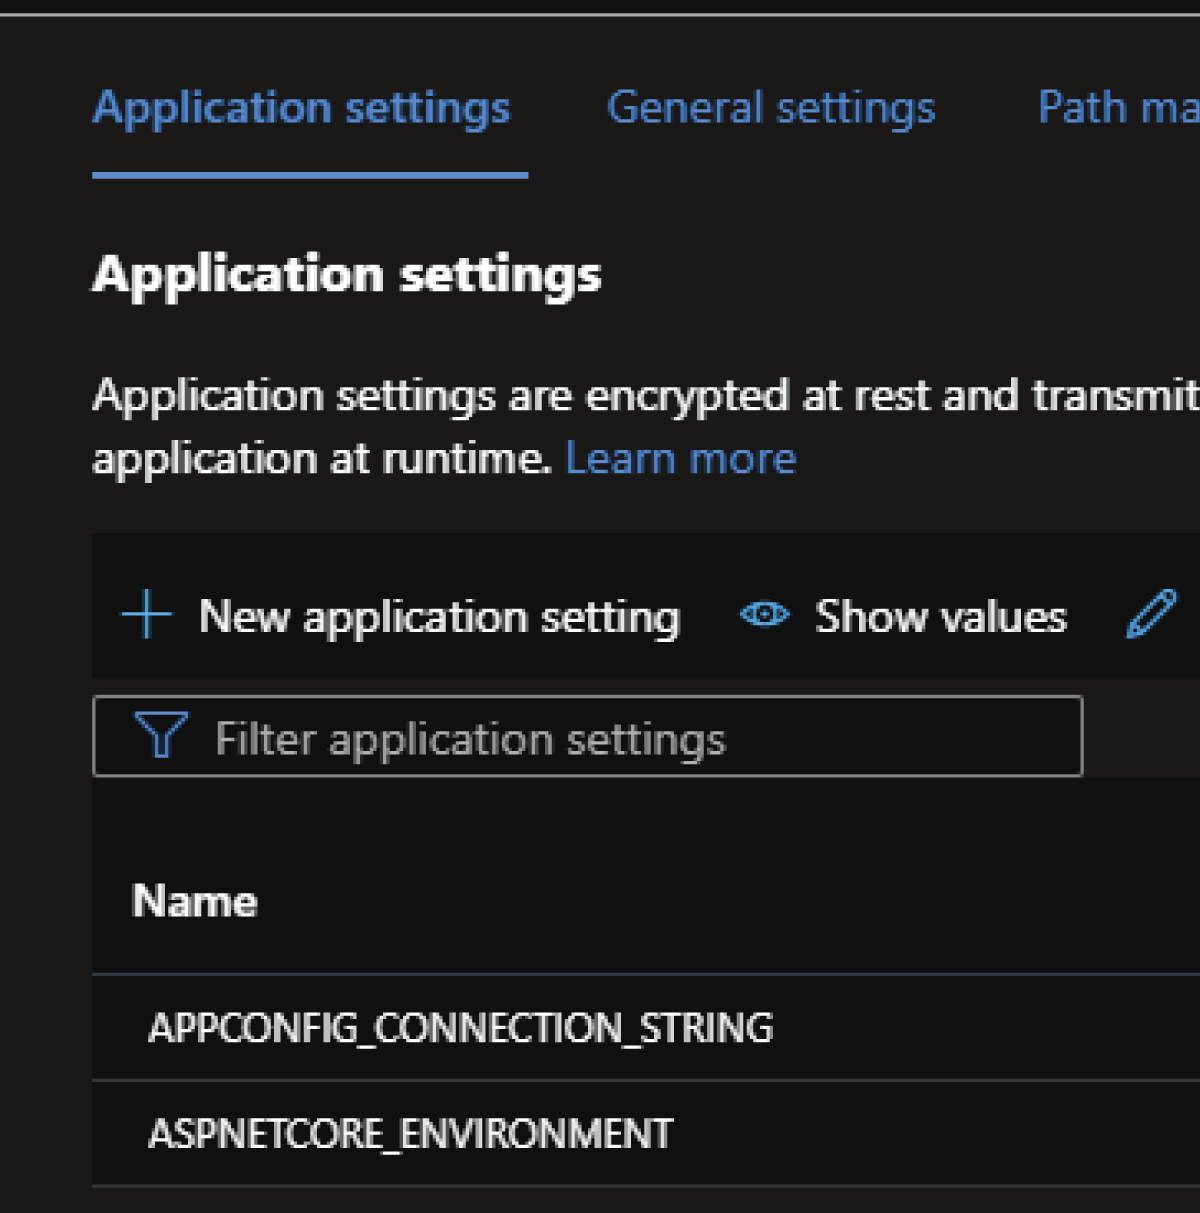Screen dimensions: 1200x1213
Task: Select the Application settings tab
Action: click(x=301, y=108)
